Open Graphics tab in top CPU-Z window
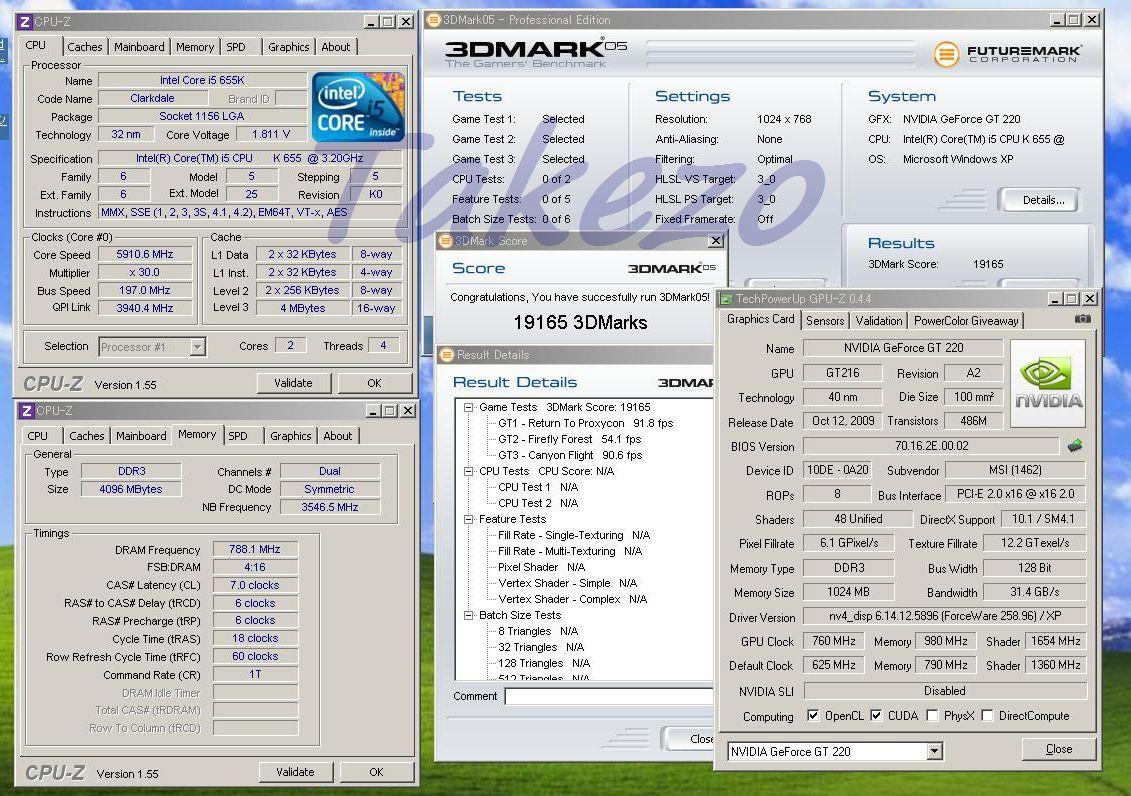1131x796 pixels. point(289,47)
